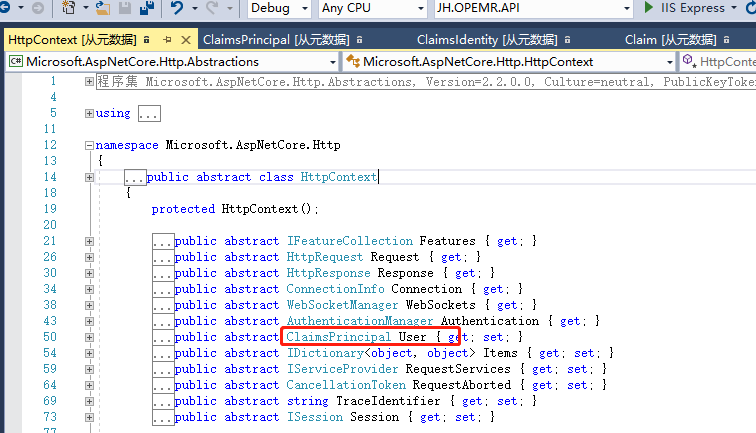756x433 pixels.
Task: Click the Undo arrow icon
Action: tap(177, 8)
